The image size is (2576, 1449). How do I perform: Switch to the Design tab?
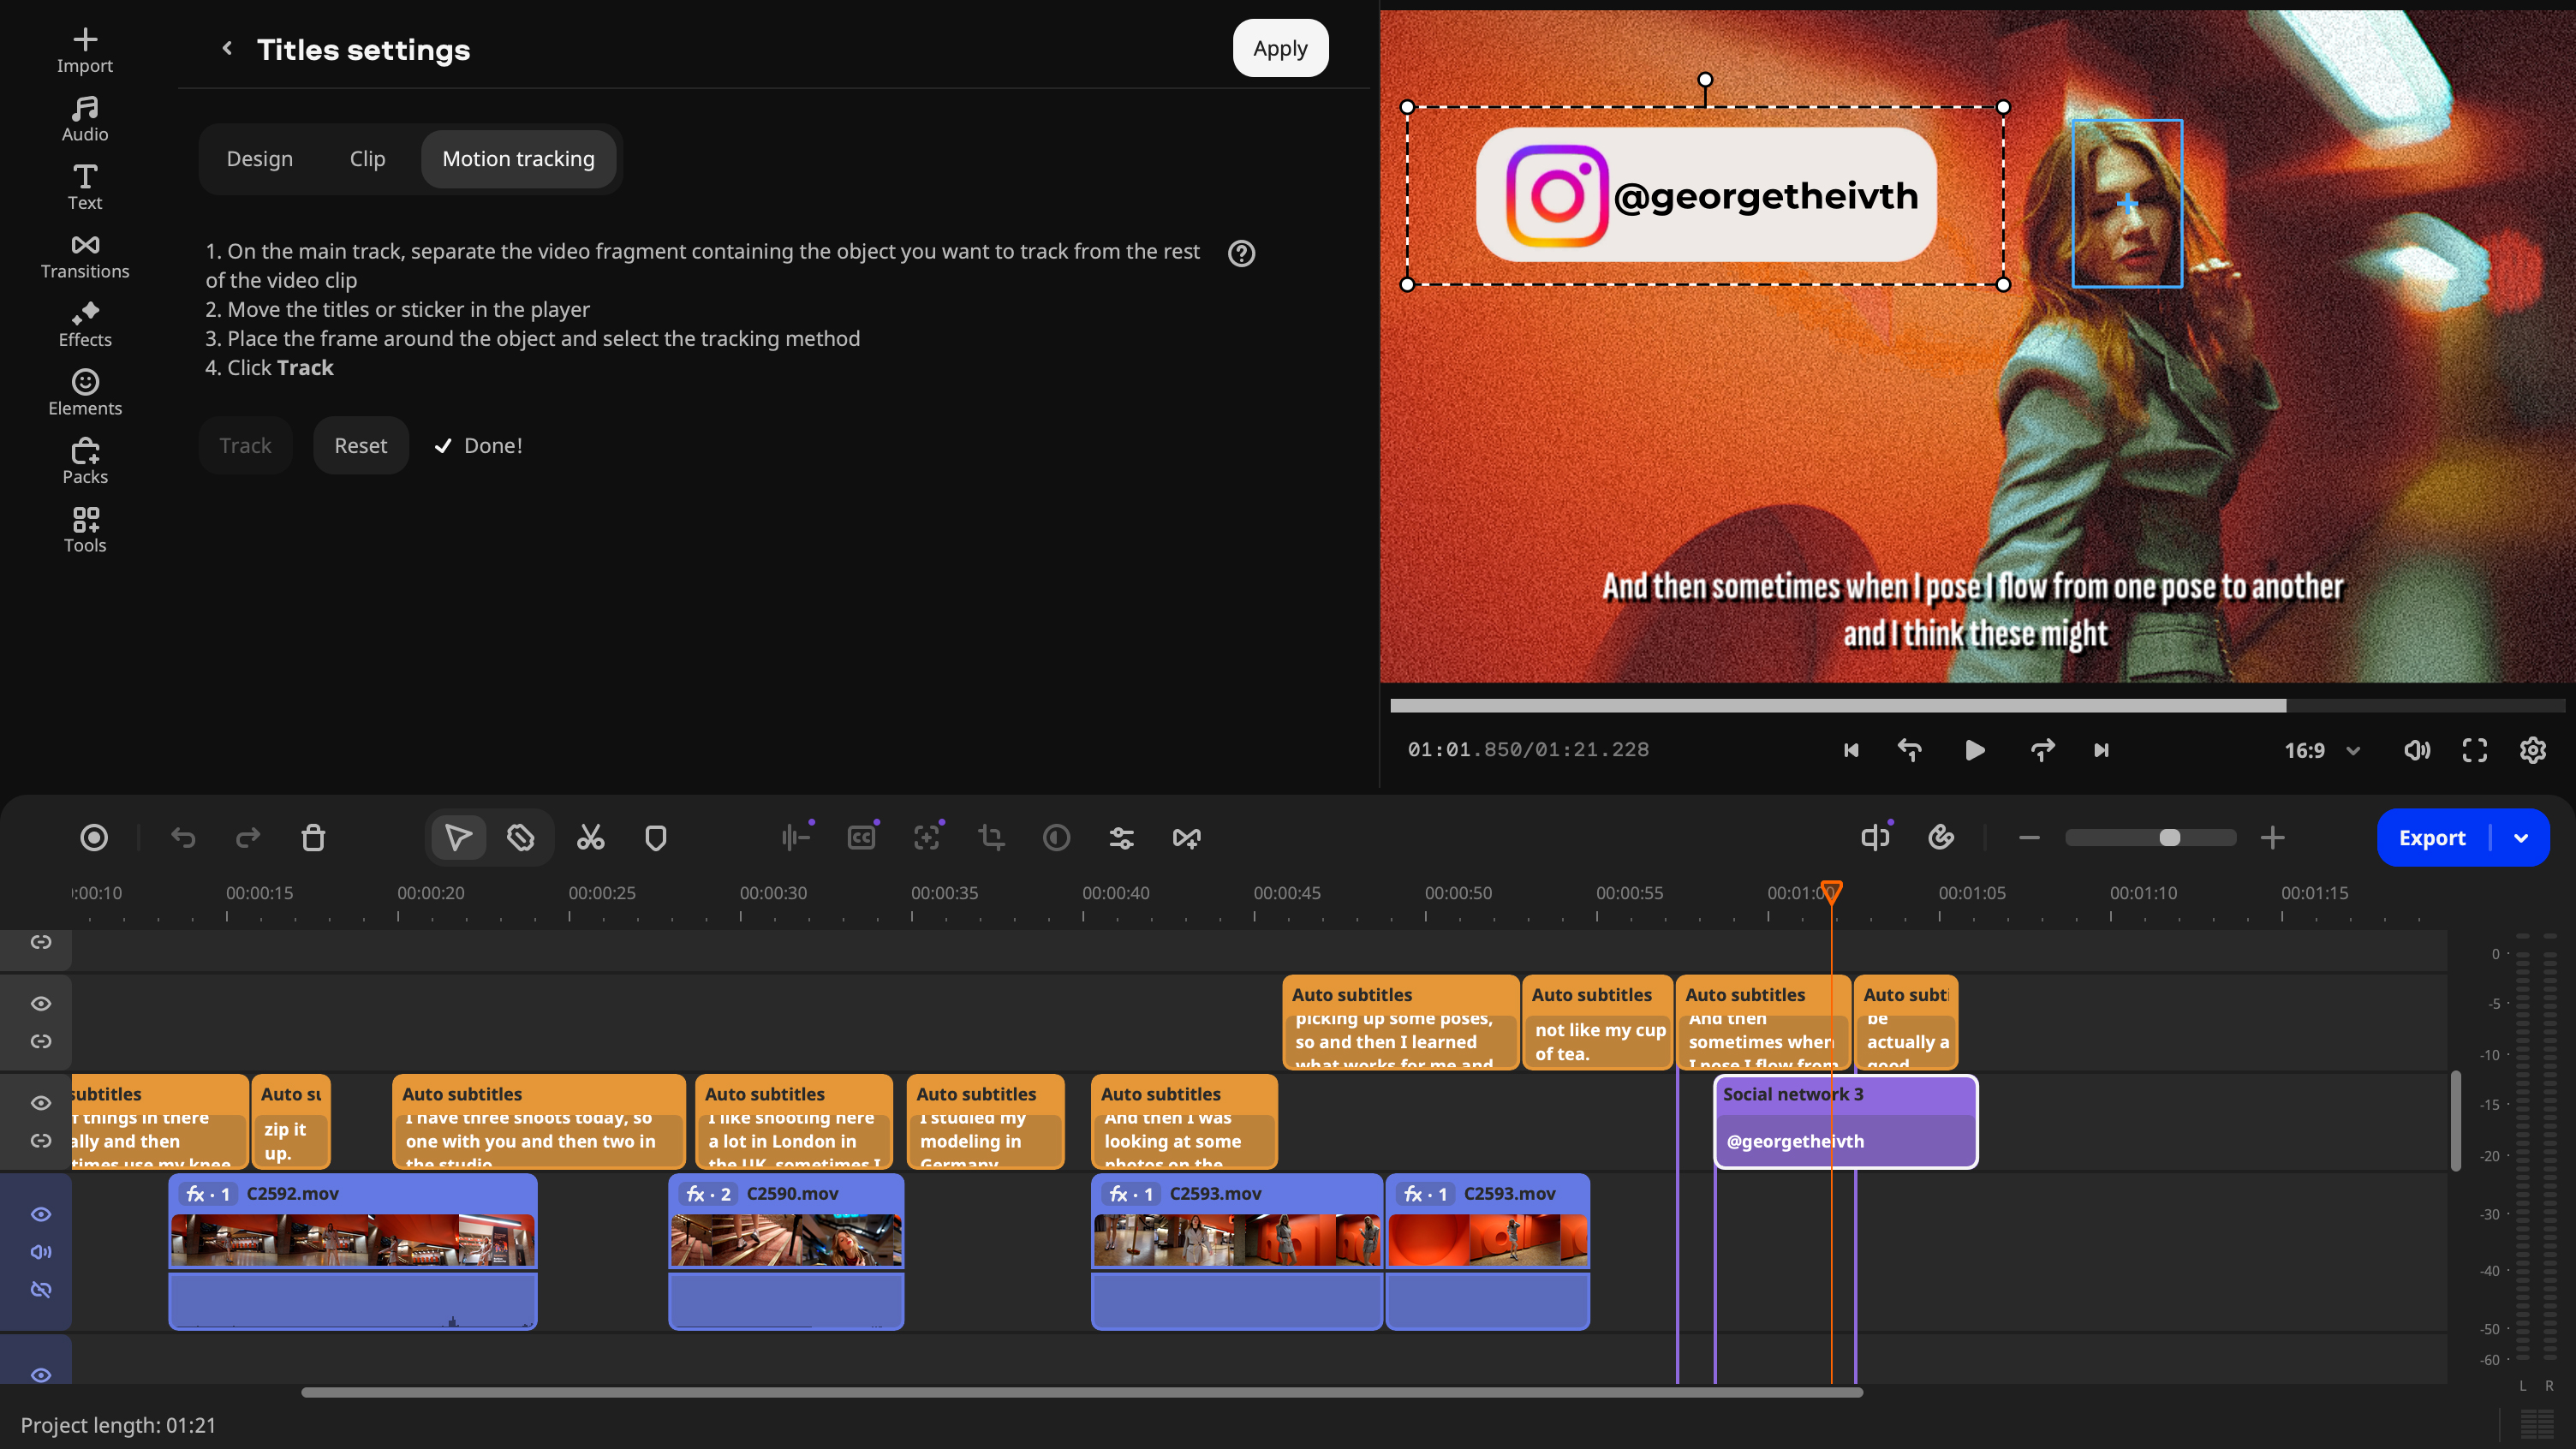(x=260, y=158)
